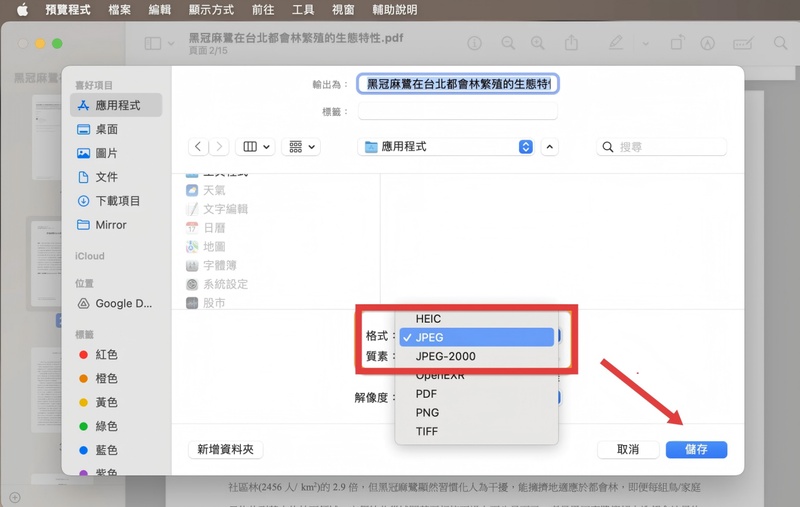
Task: Click the 搜尋 search field
Action: (663, 147)
